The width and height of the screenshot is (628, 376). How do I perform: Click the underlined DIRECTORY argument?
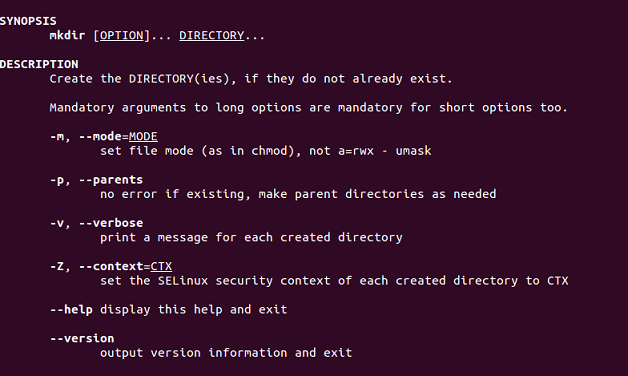[x=211, y=36]
